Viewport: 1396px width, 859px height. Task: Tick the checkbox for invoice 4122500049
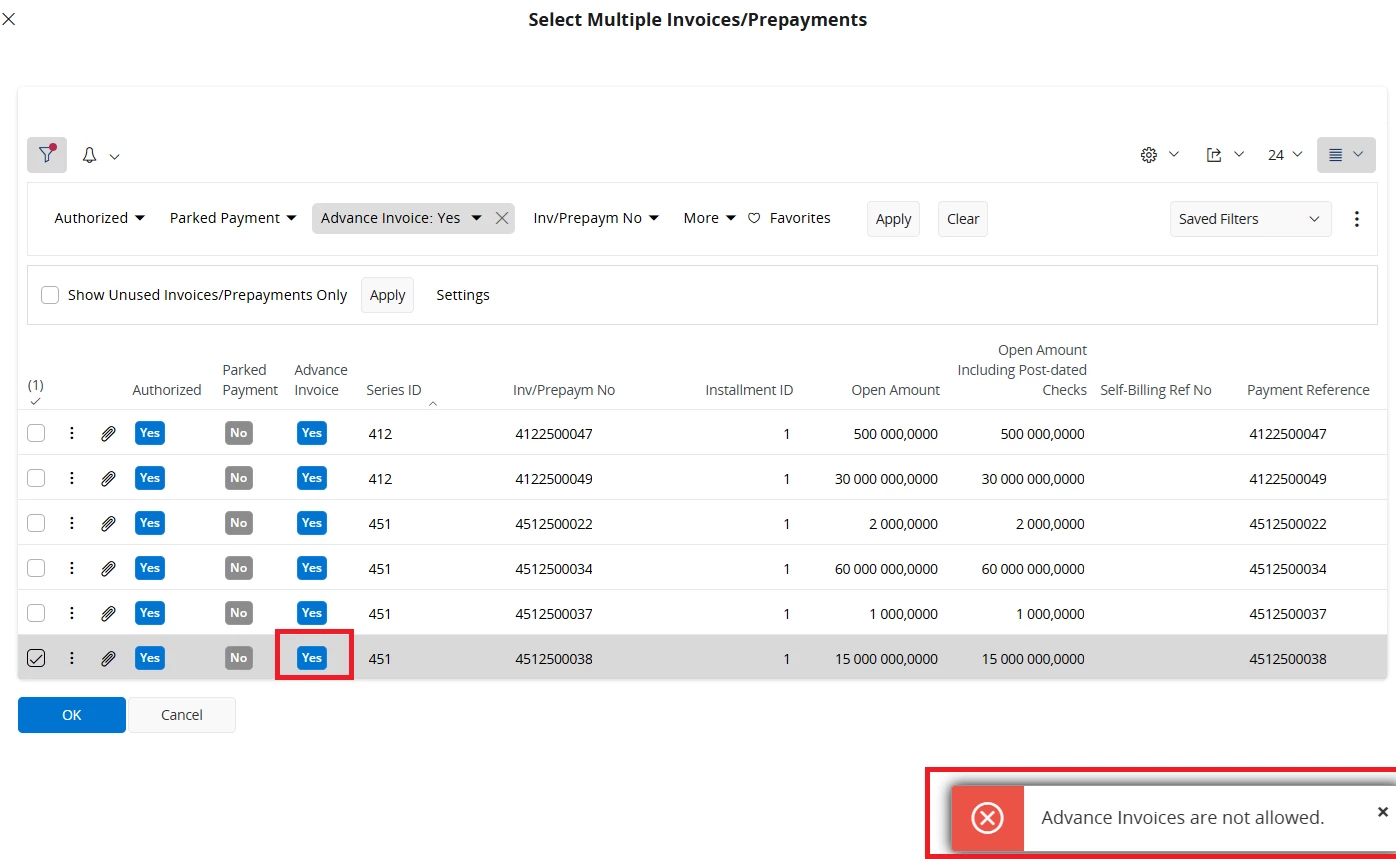(x=36, y=478)
